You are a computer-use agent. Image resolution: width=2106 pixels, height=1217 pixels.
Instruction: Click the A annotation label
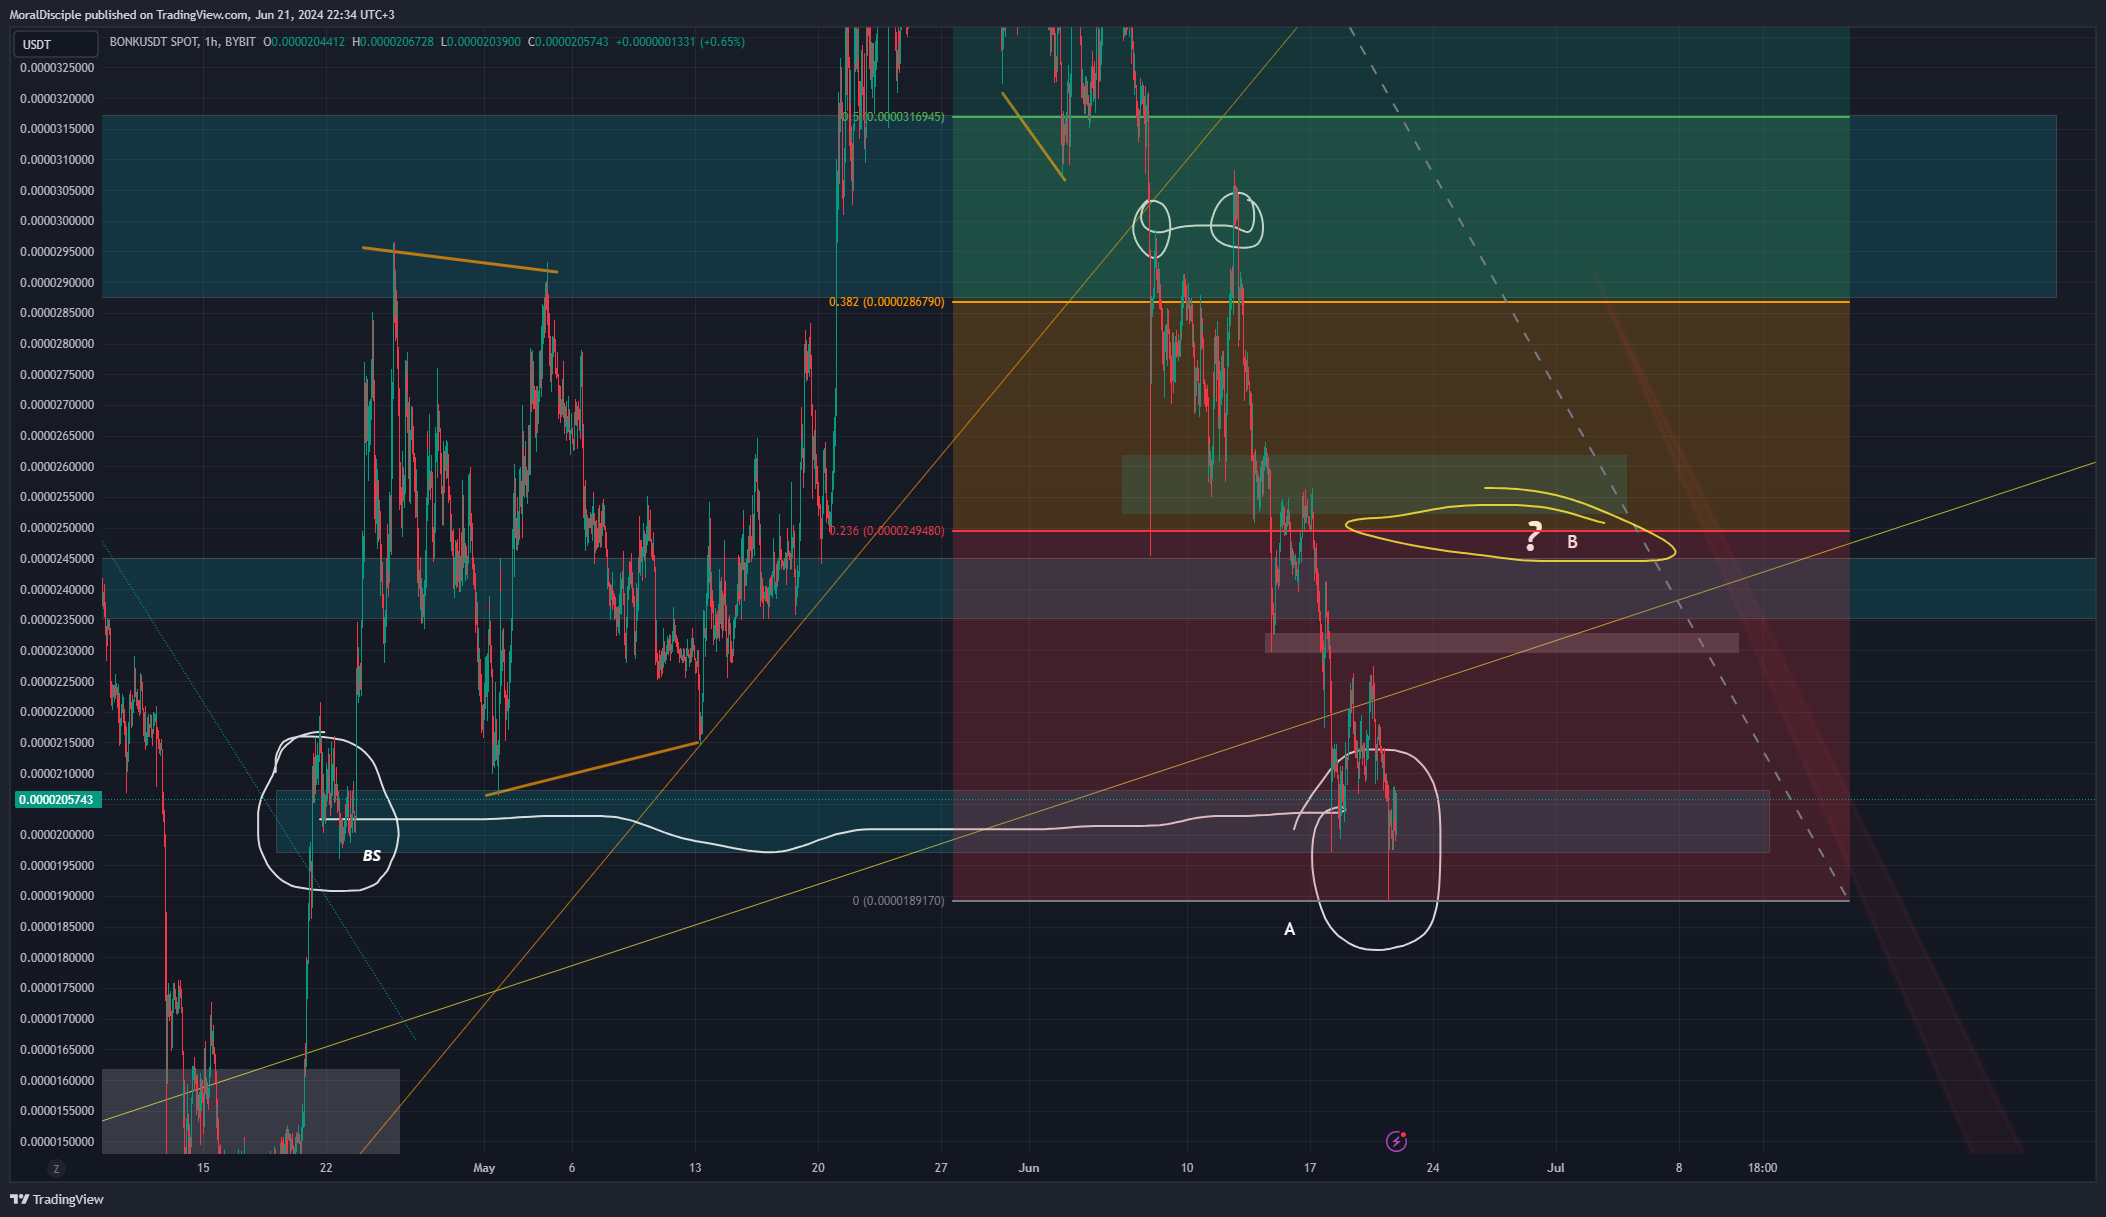pos(1289,929)
